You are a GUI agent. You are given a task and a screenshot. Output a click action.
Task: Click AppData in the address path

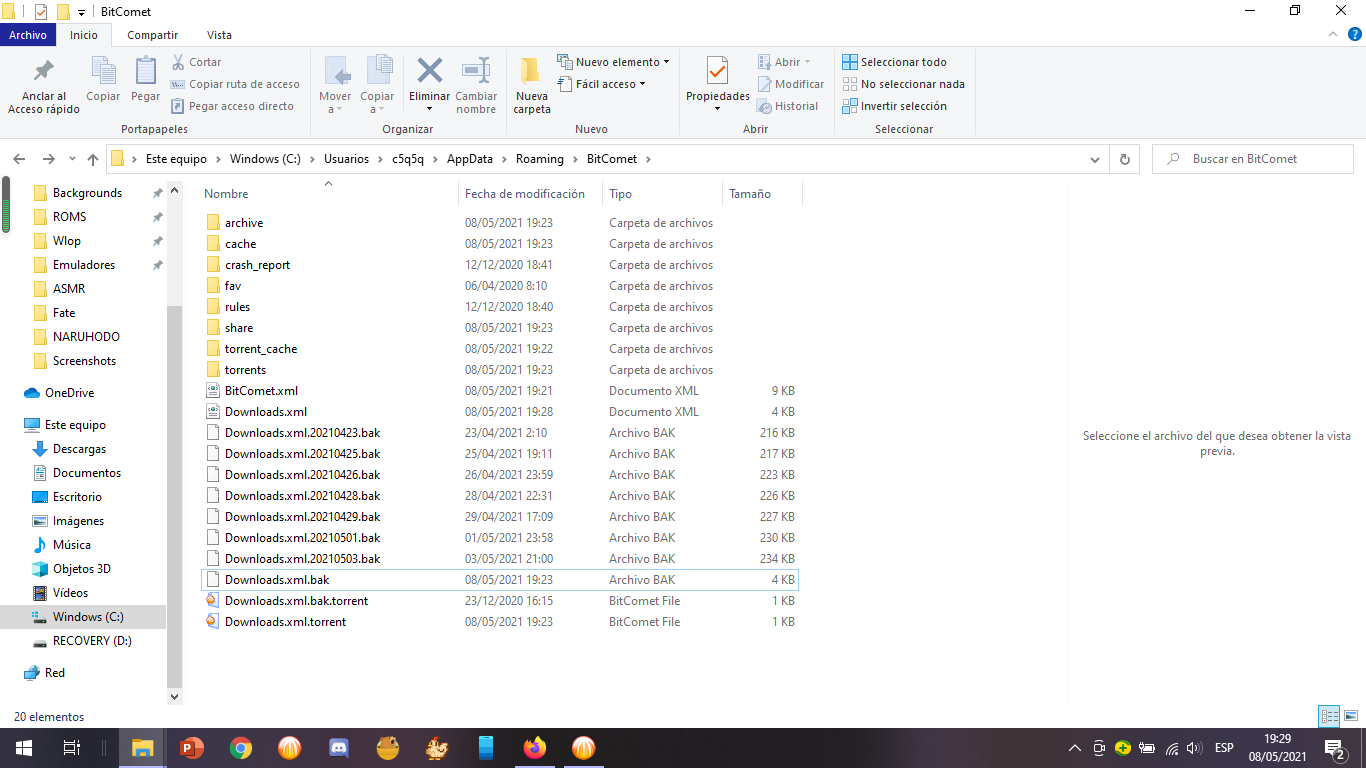[470, 159]
